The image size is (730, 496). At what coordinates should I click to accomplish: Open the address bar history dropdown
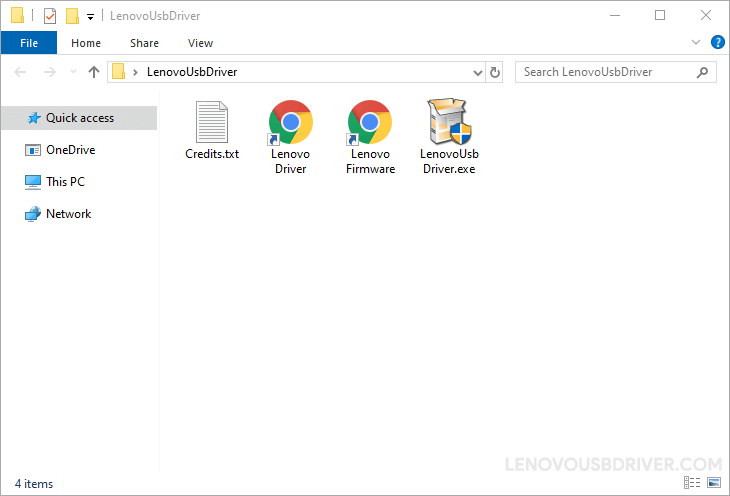tap(478, 72)
